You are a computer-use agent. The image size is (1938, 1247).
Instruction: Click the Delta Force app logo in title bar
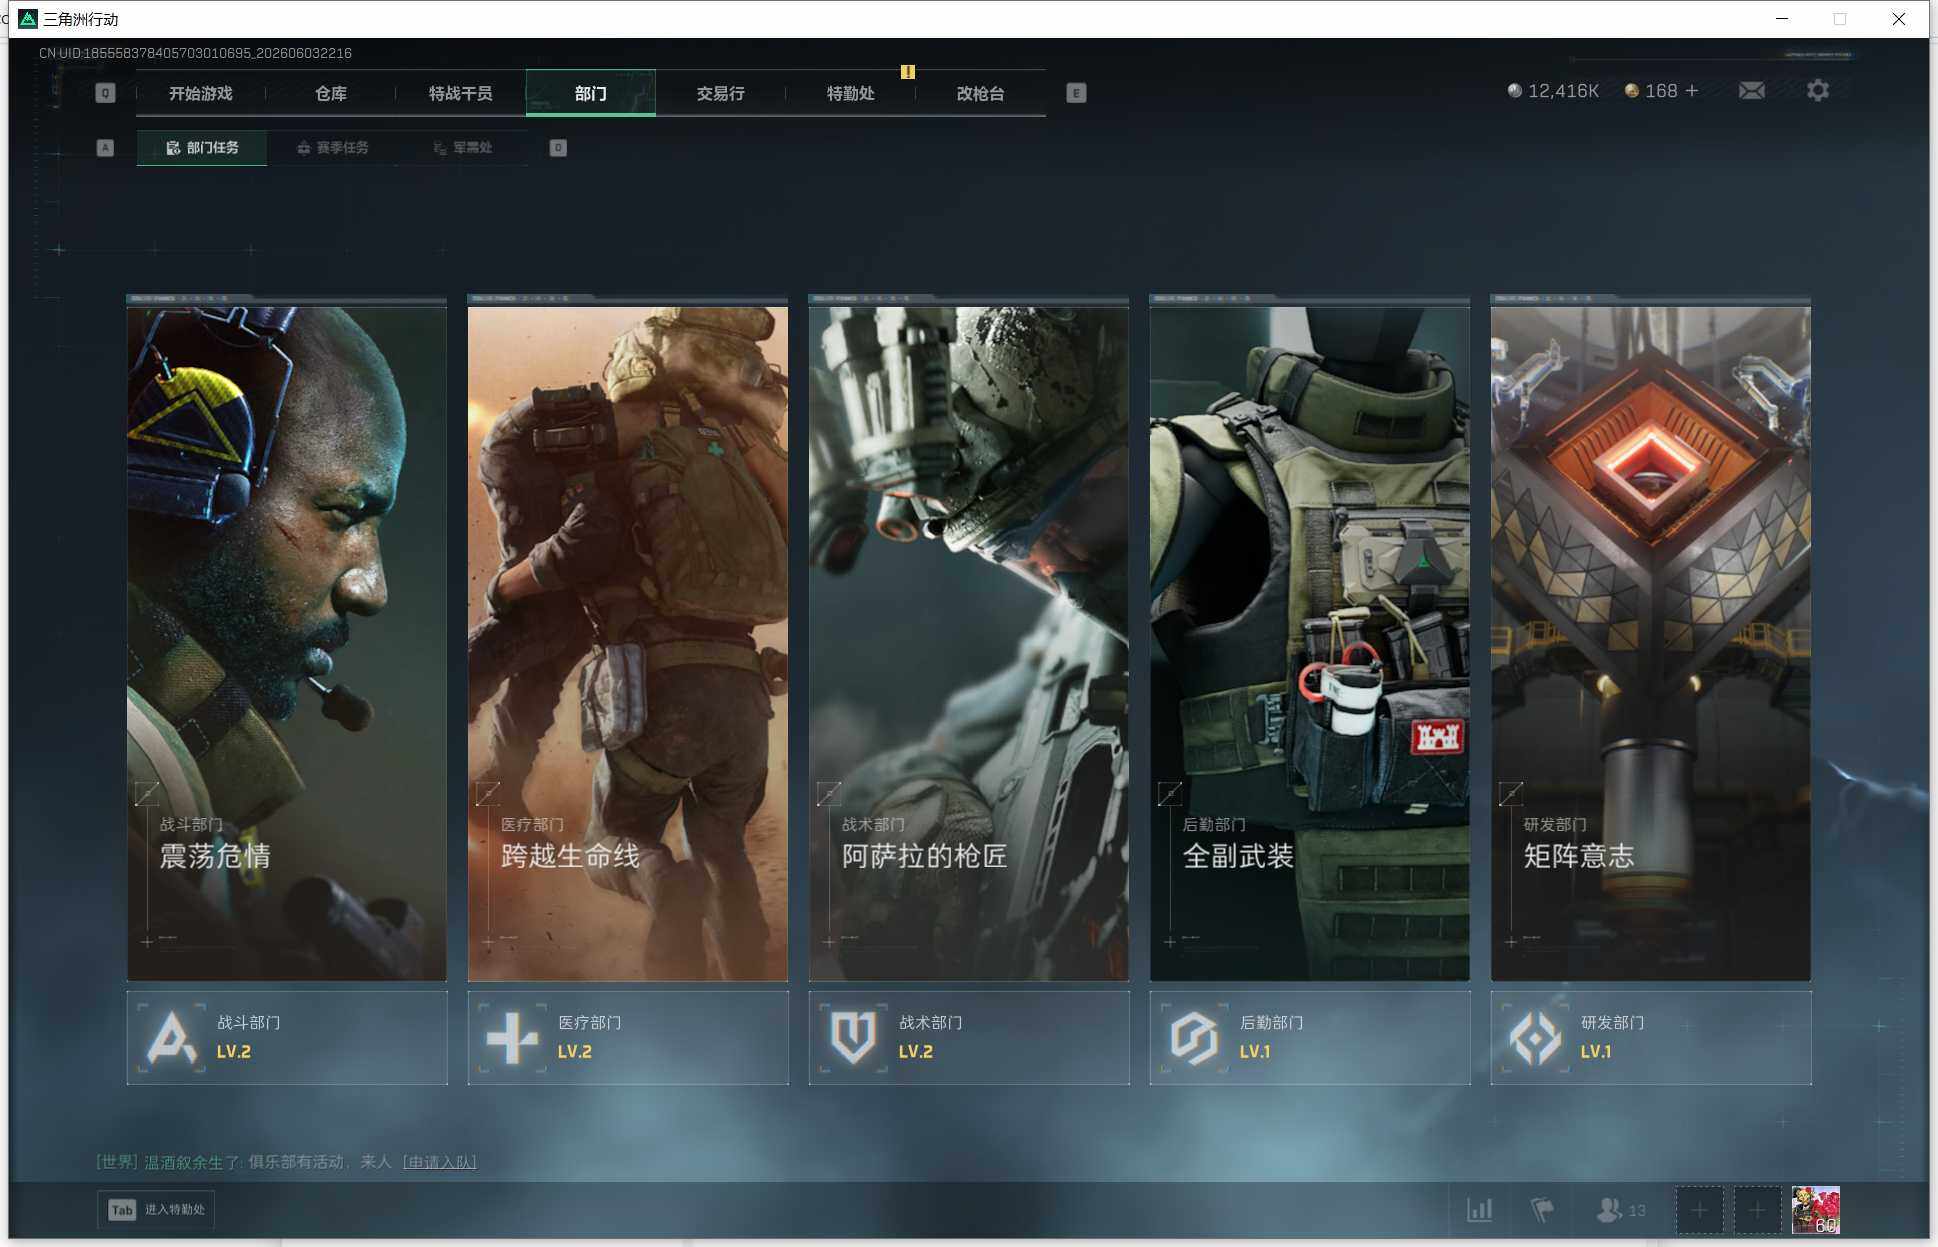point(28,19)
